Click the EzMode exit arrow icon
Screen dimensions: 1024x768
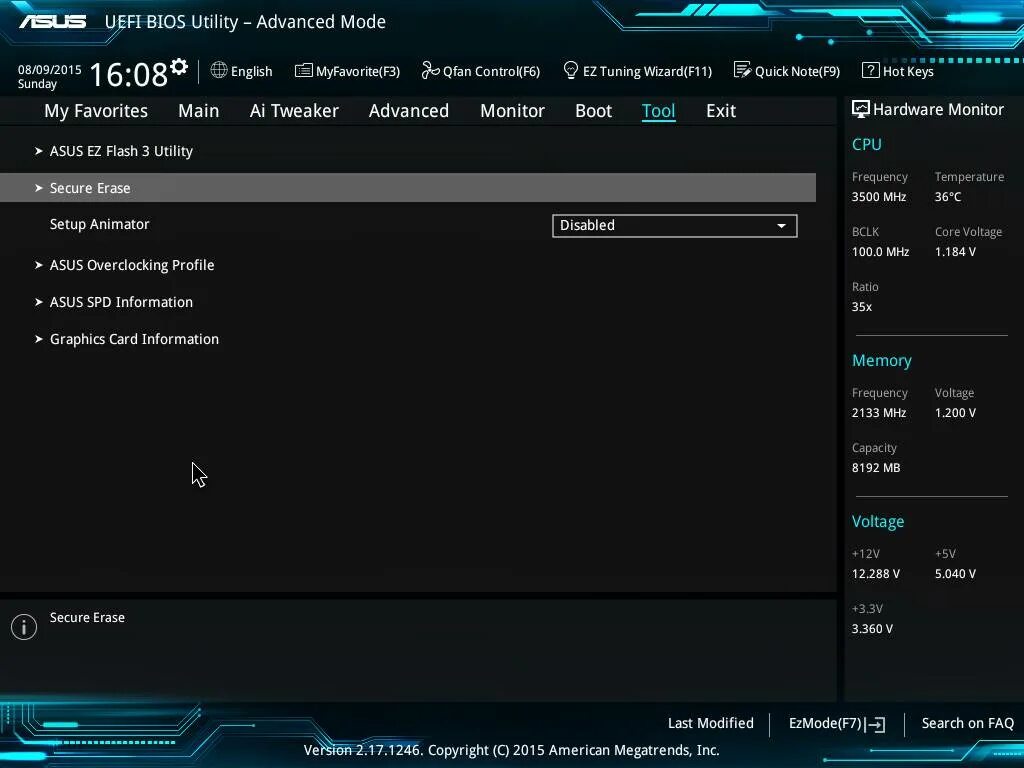point(875,724)
